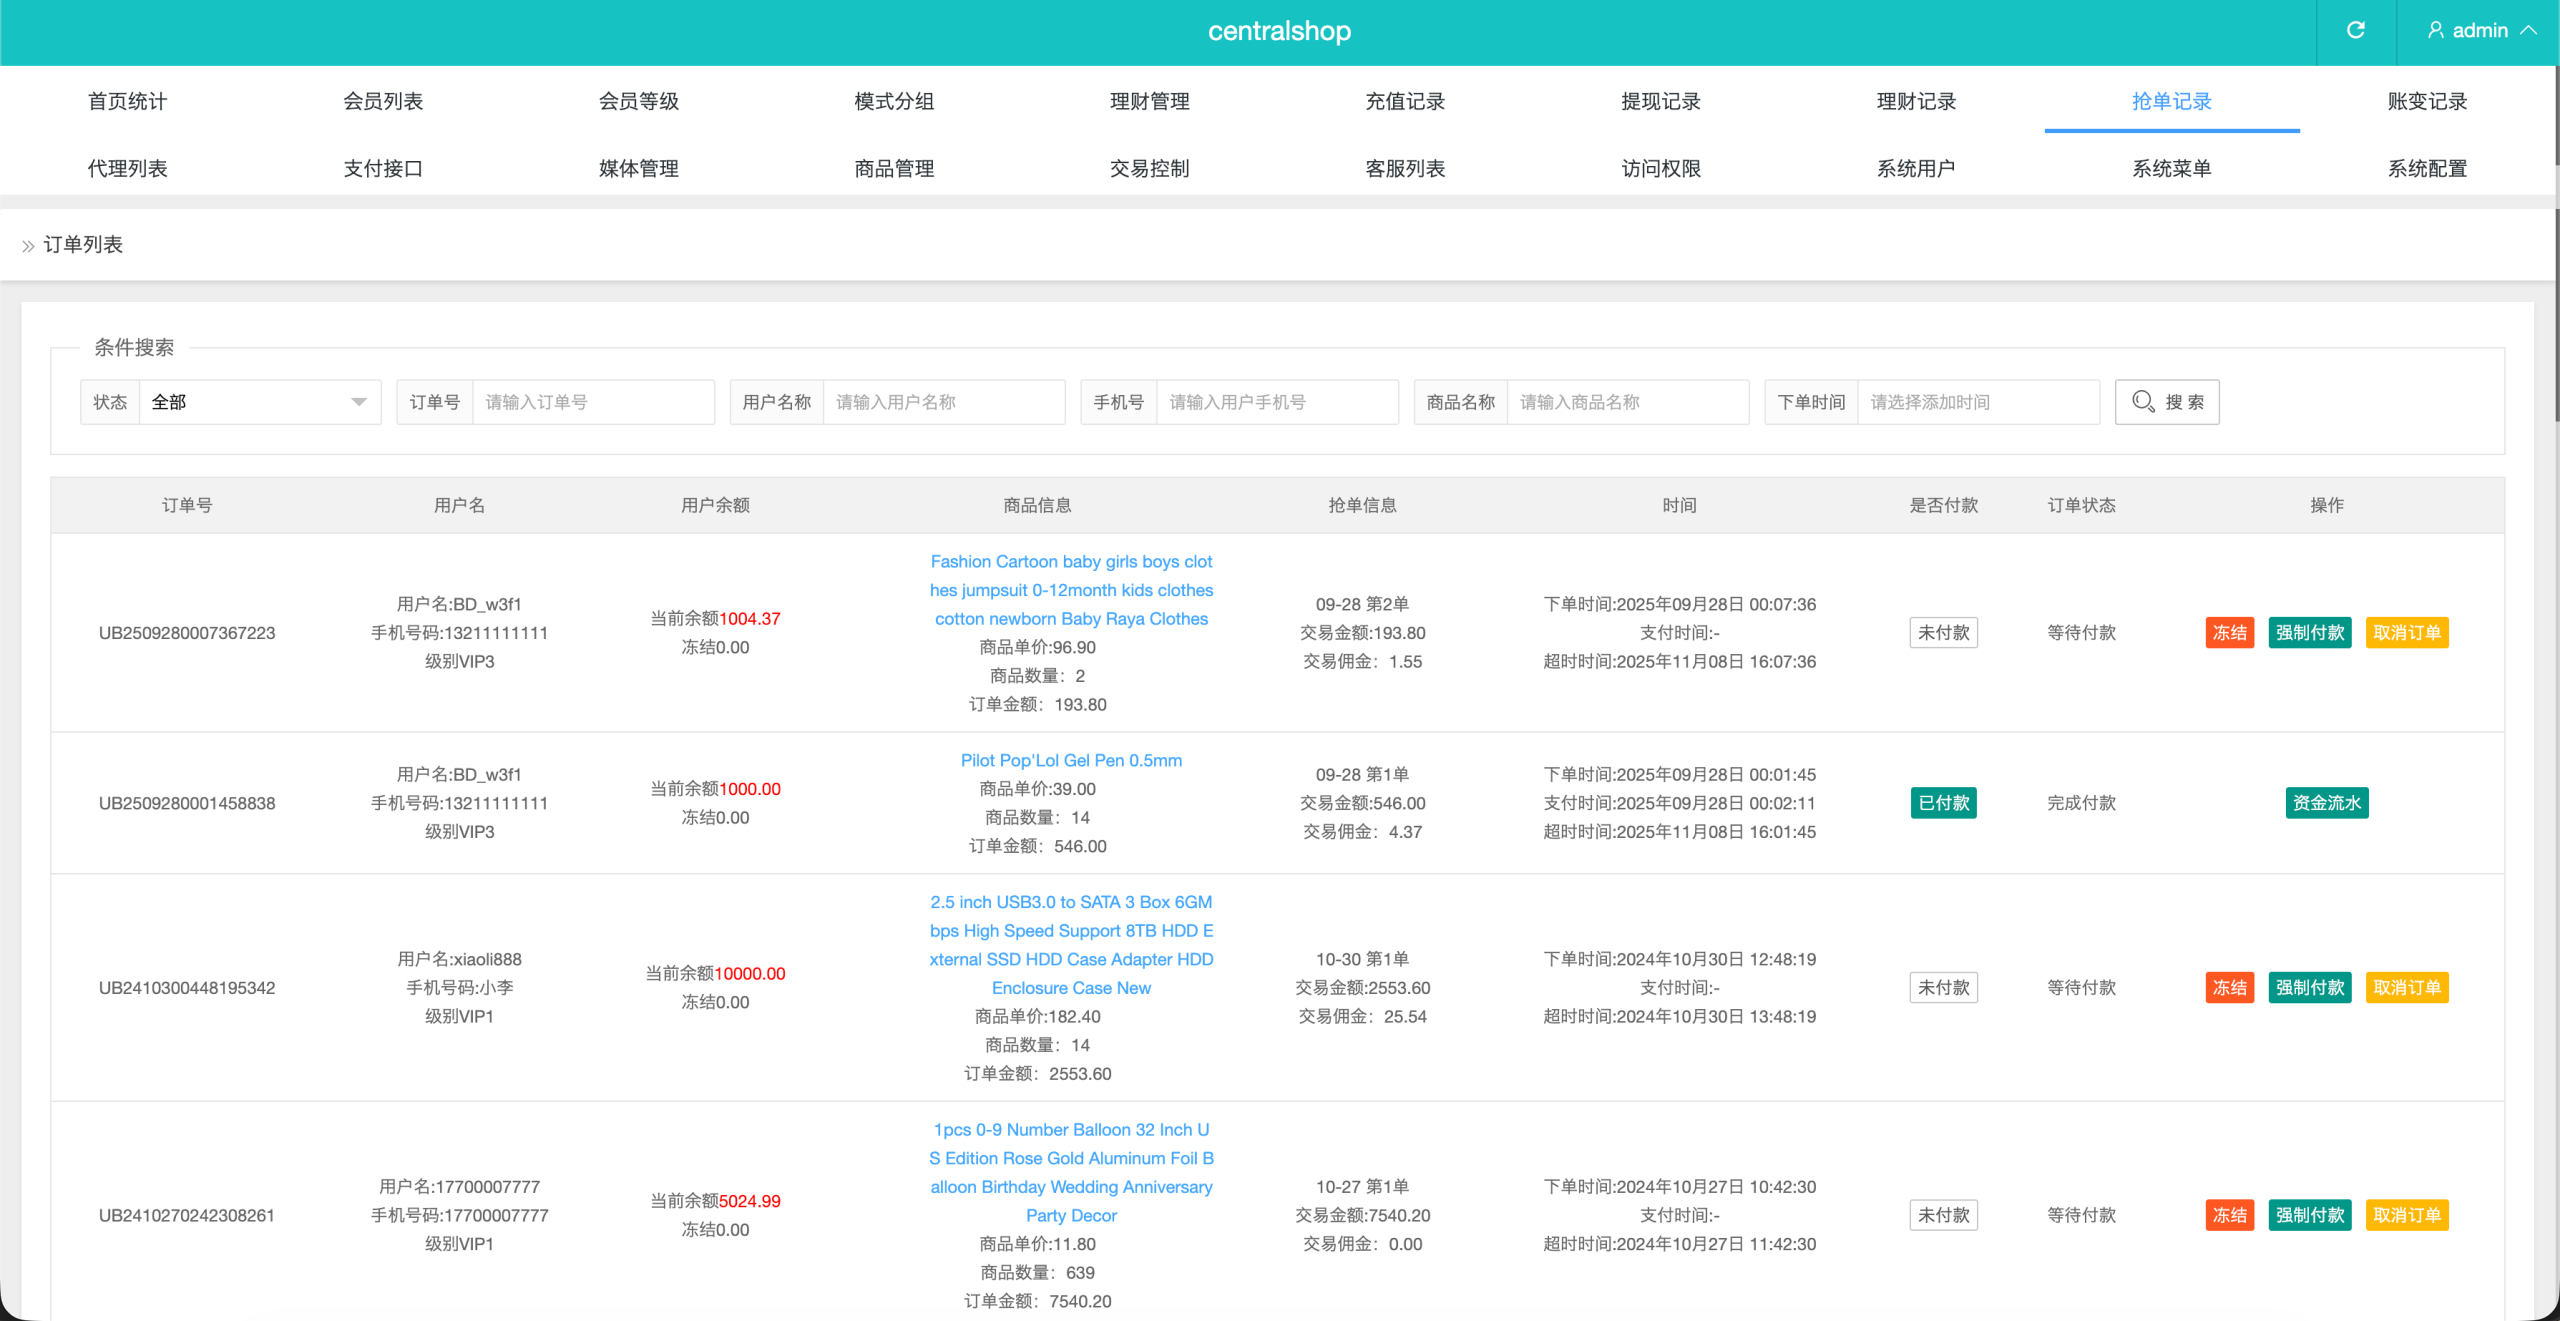Open the Pilot Pop'Lol Gel Pen link

(x=1071, y=760)
